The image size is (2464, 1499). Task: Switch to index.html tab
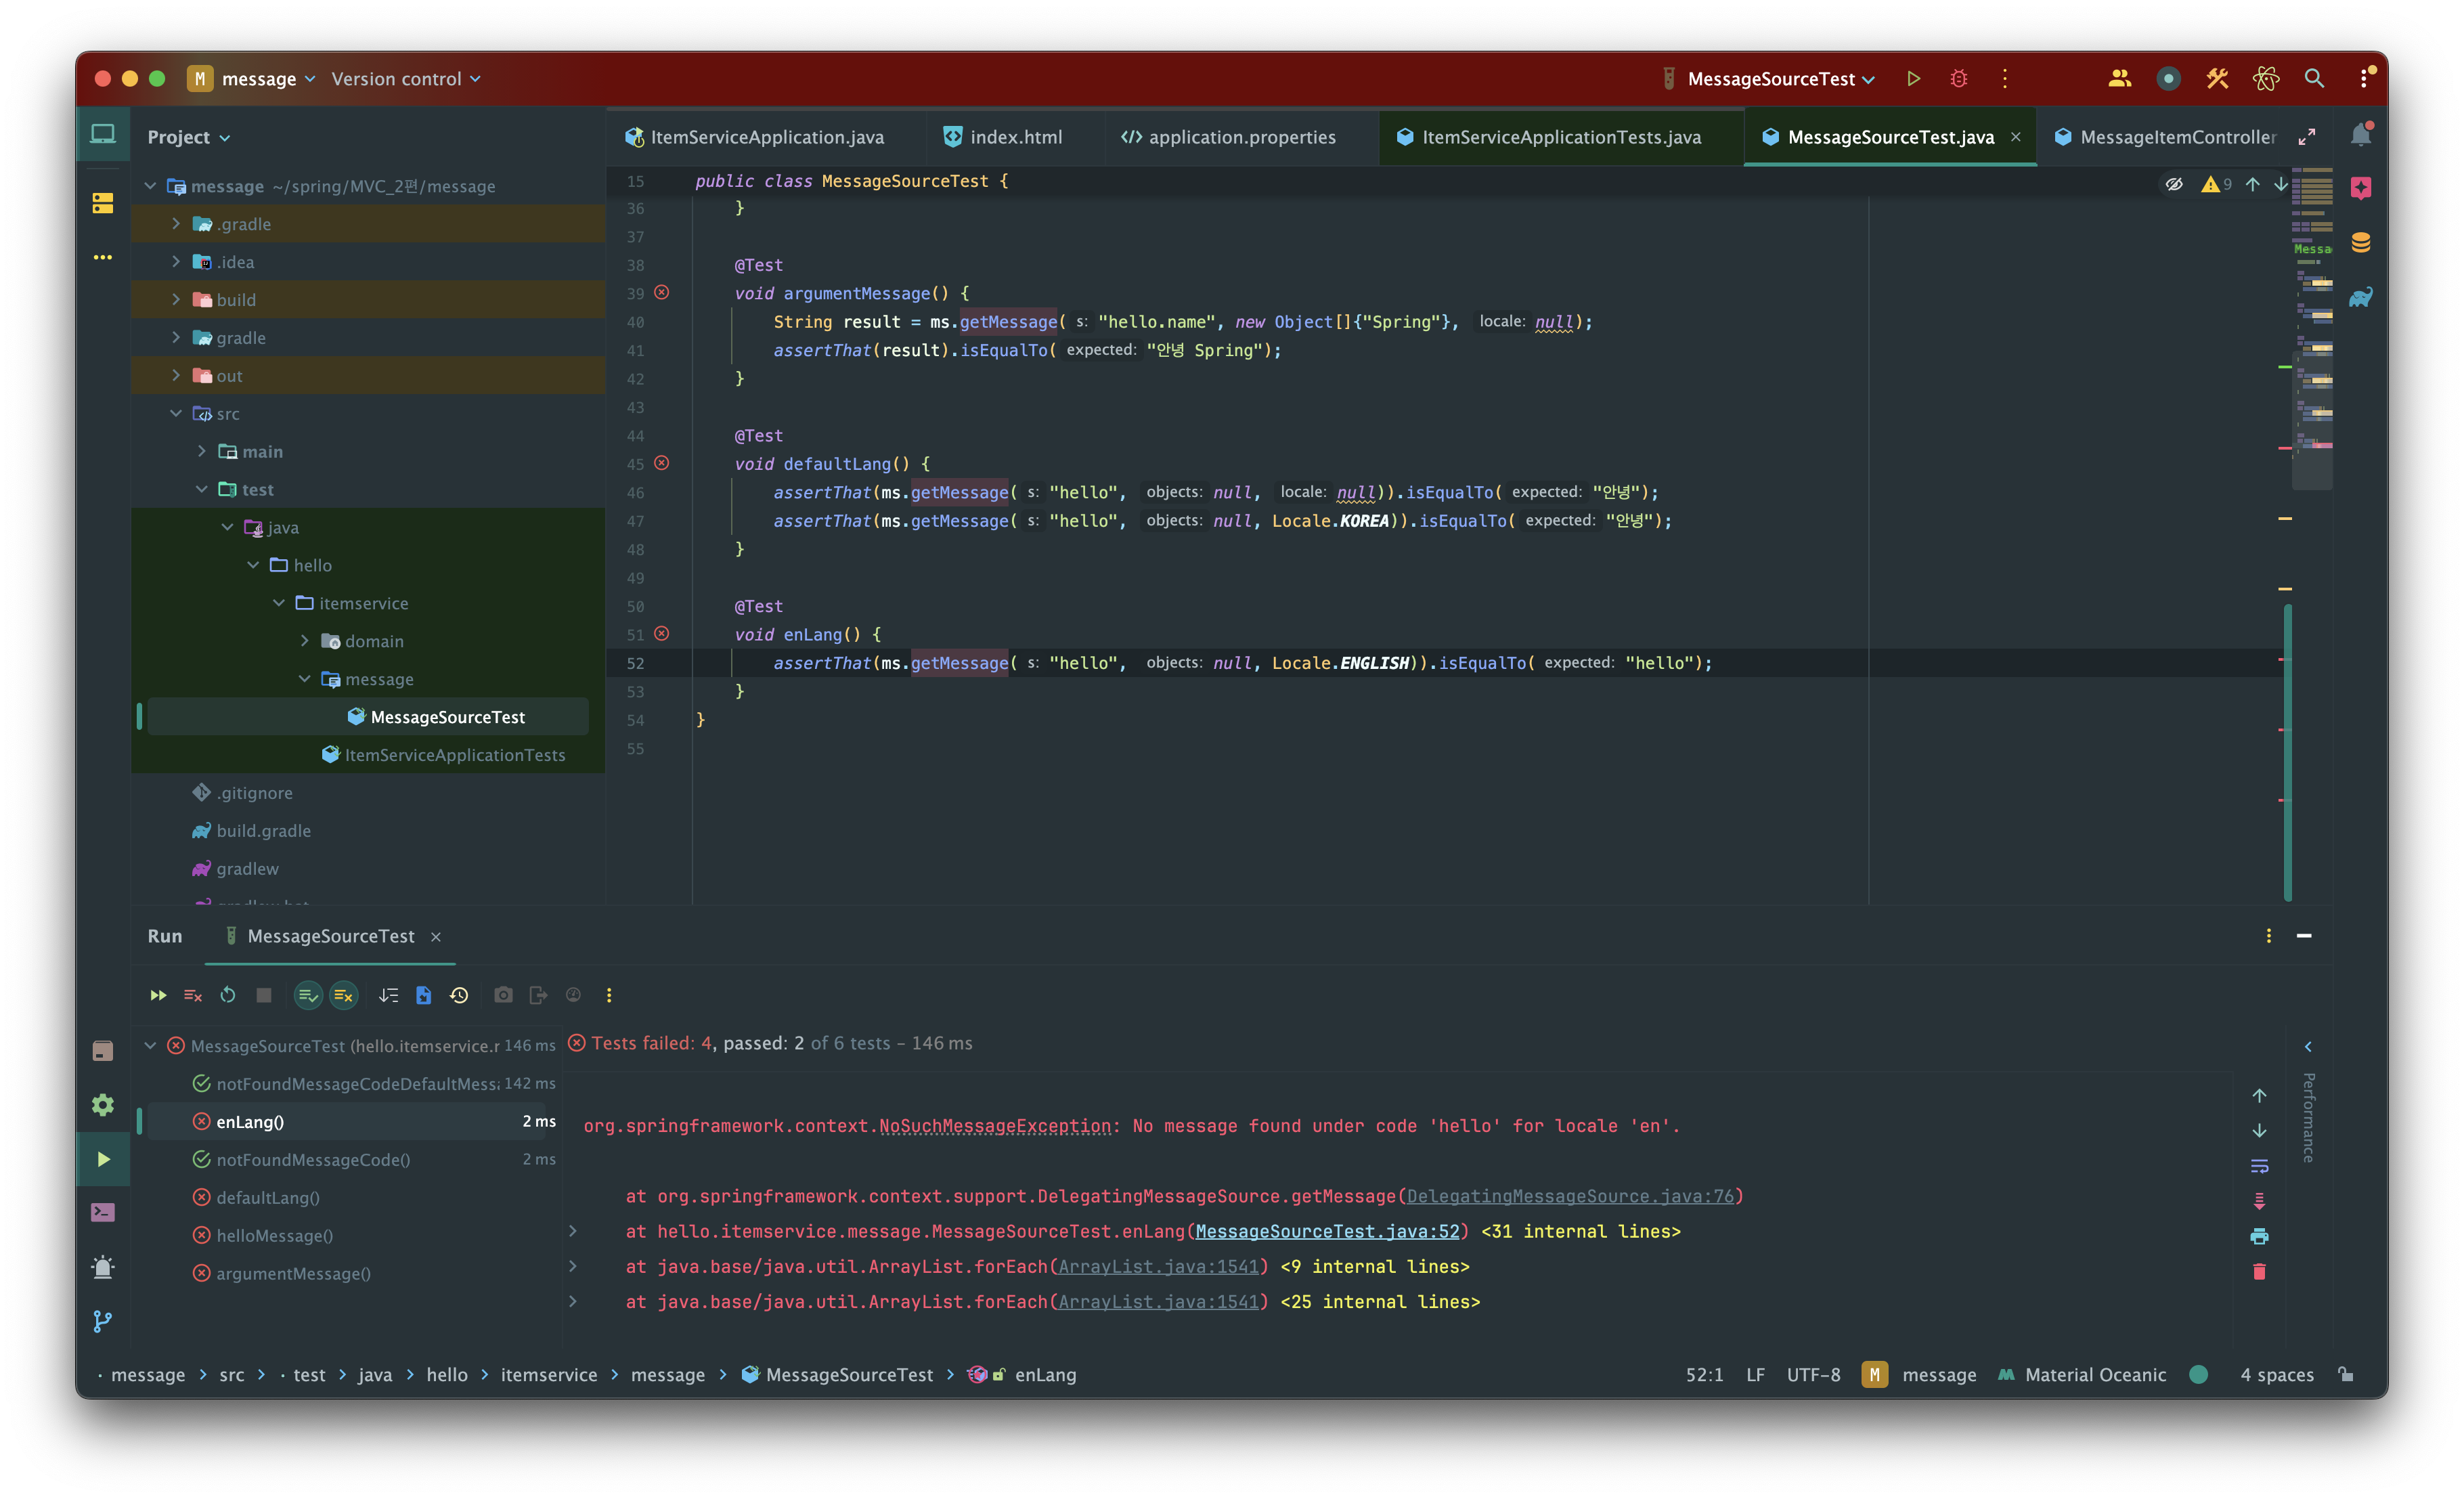coord(1003,137)
